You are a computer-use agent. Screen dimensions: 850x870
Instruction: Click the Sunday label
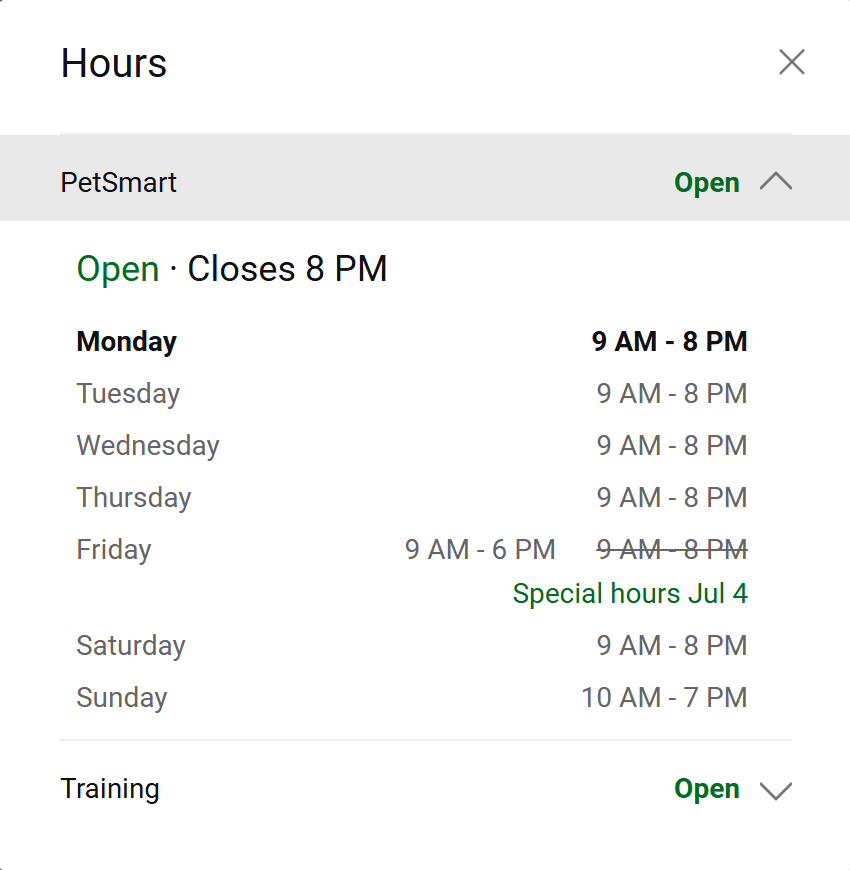tap(121, 698)
